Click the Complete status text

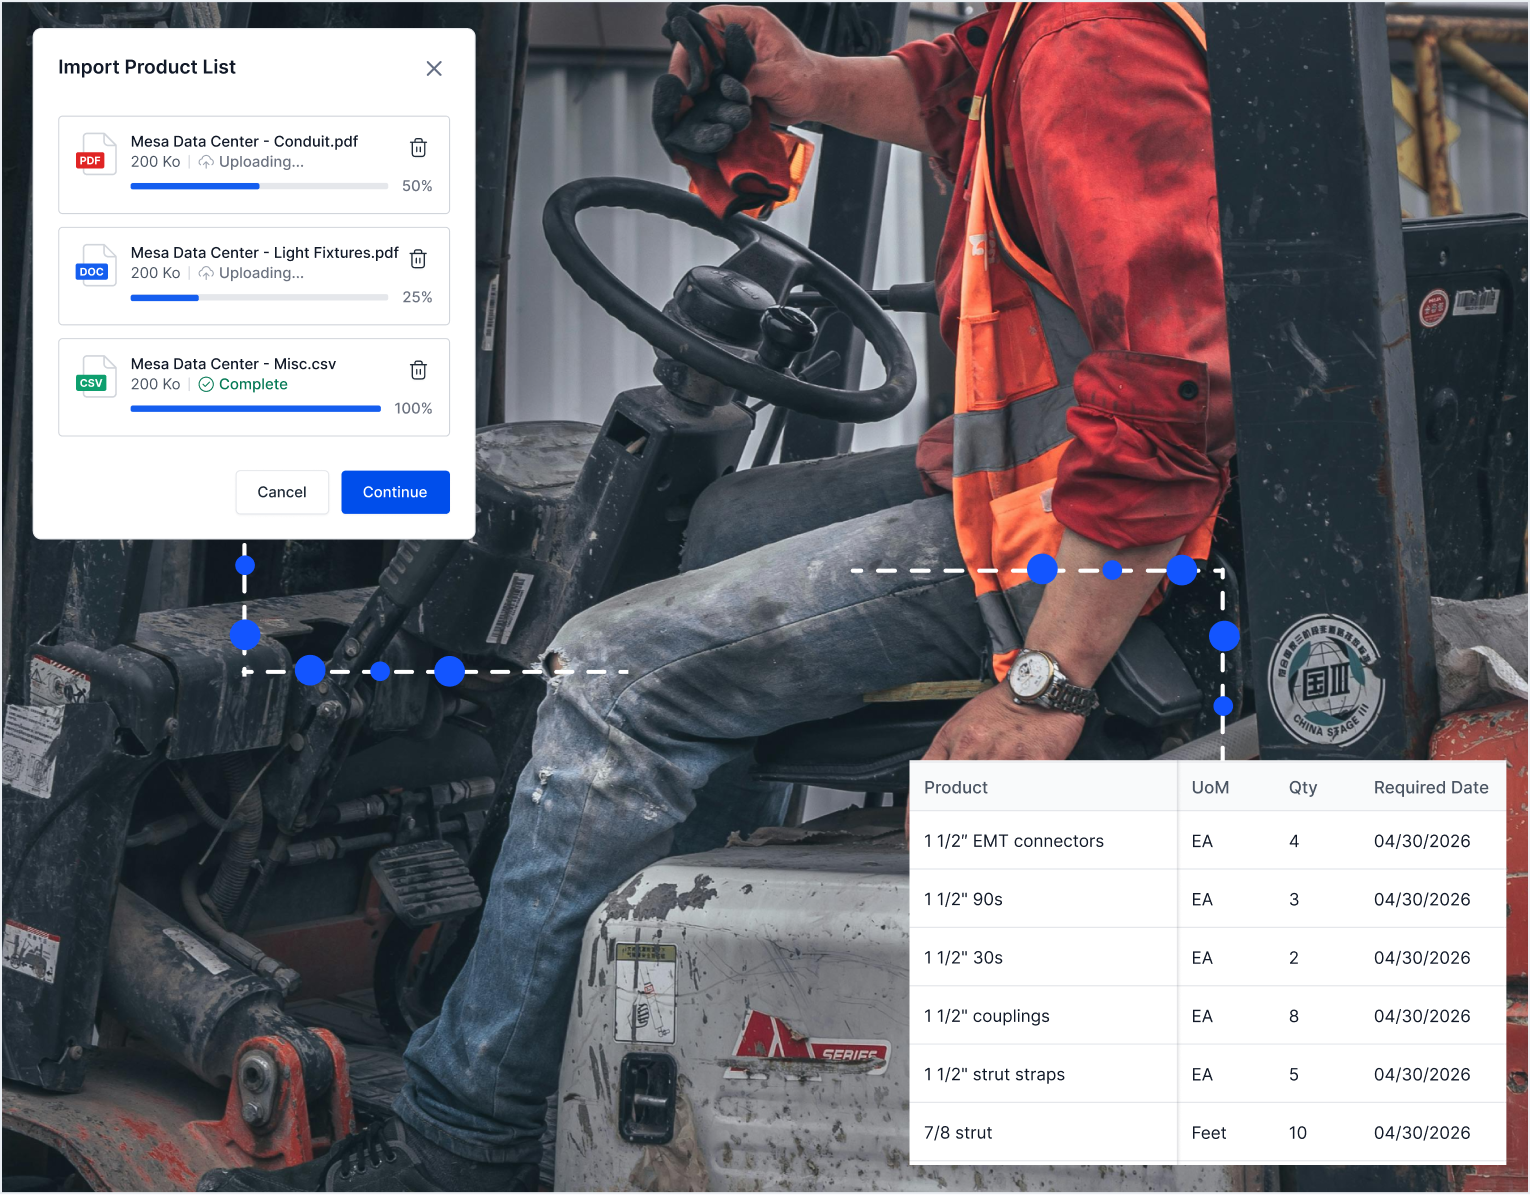point(253,384)
